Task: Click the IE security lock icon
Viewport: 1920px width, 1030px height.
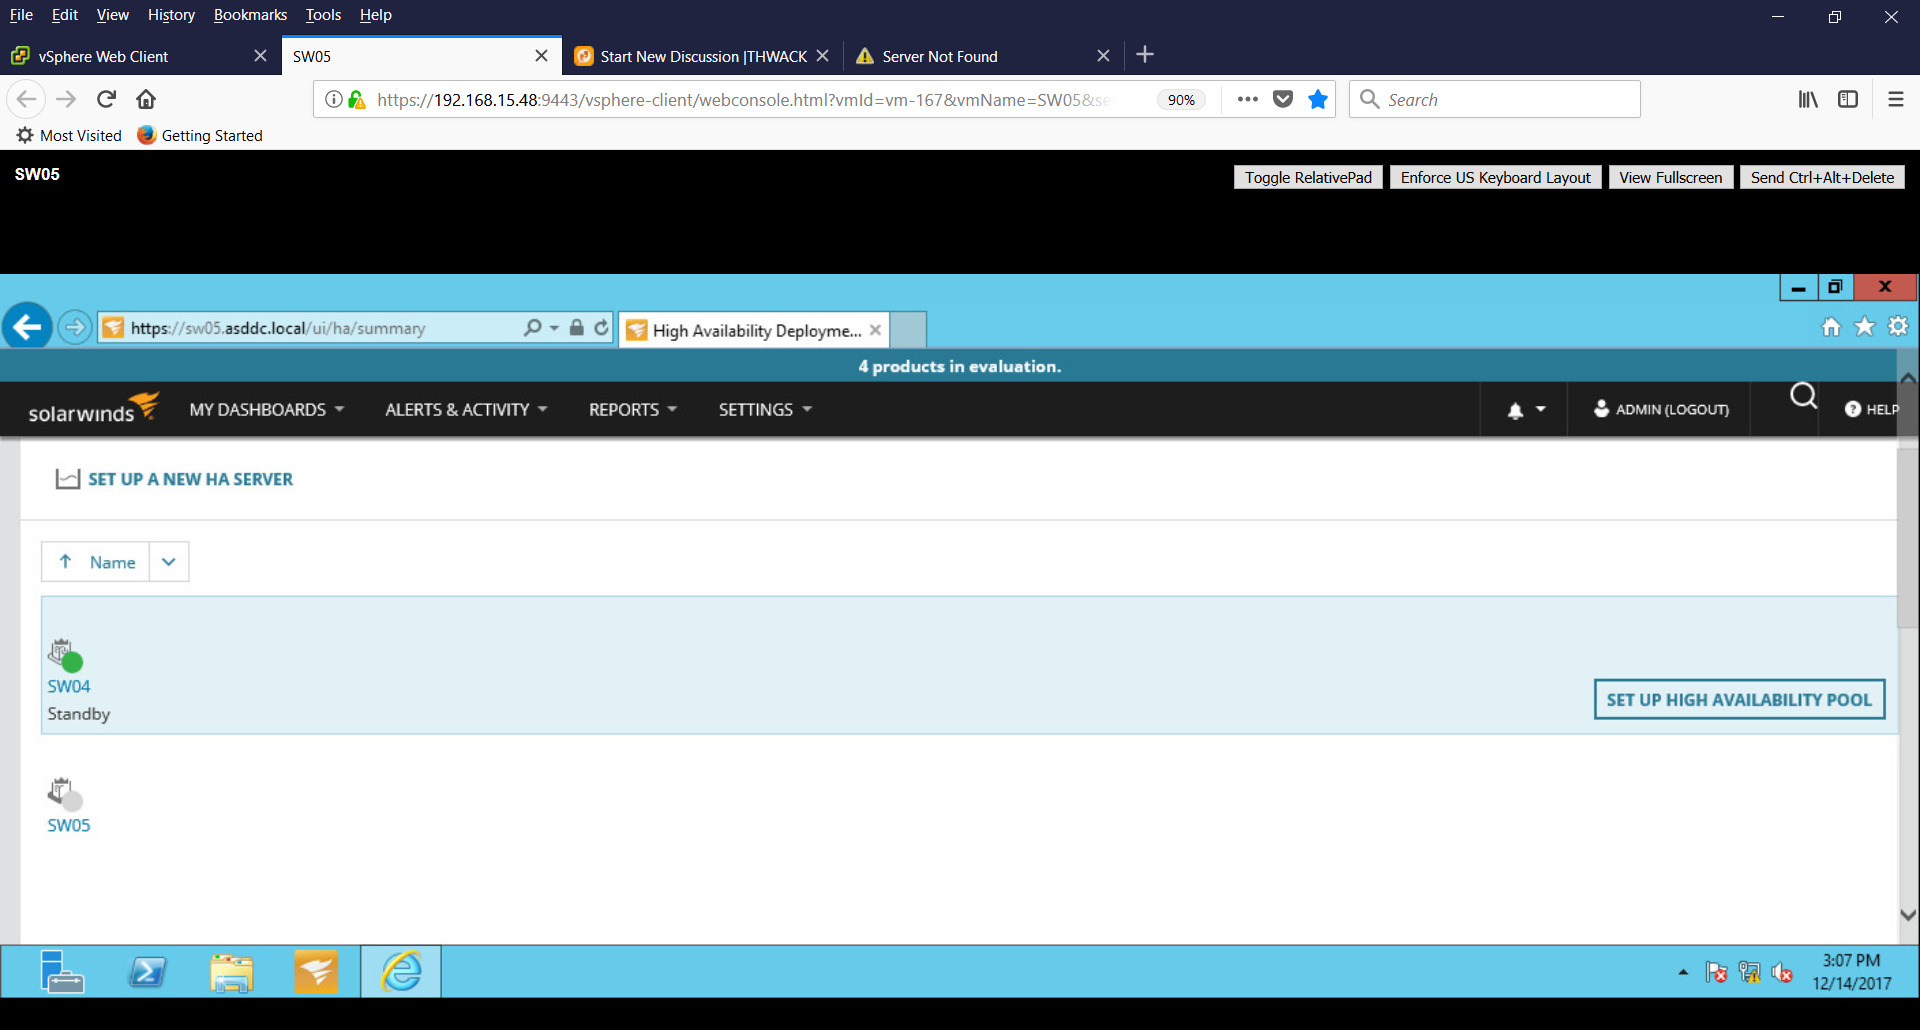Action: (x=576, y=328)
